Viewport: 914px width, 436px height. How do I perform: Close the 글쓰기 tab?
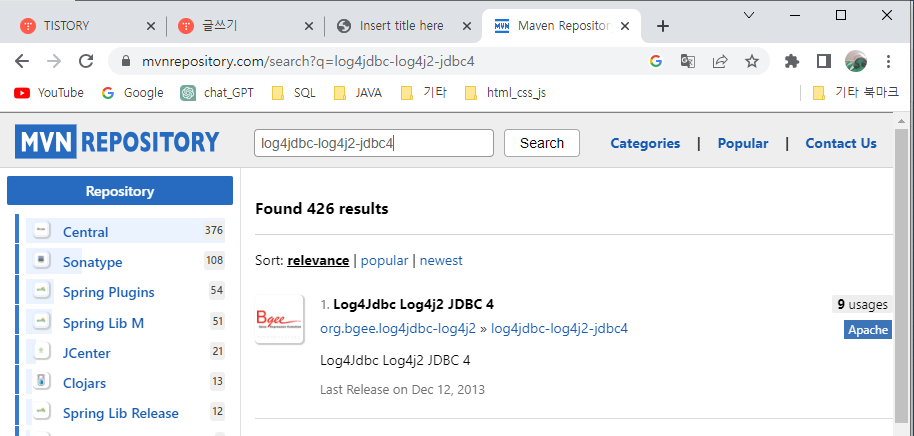click(x=309, y=26)
